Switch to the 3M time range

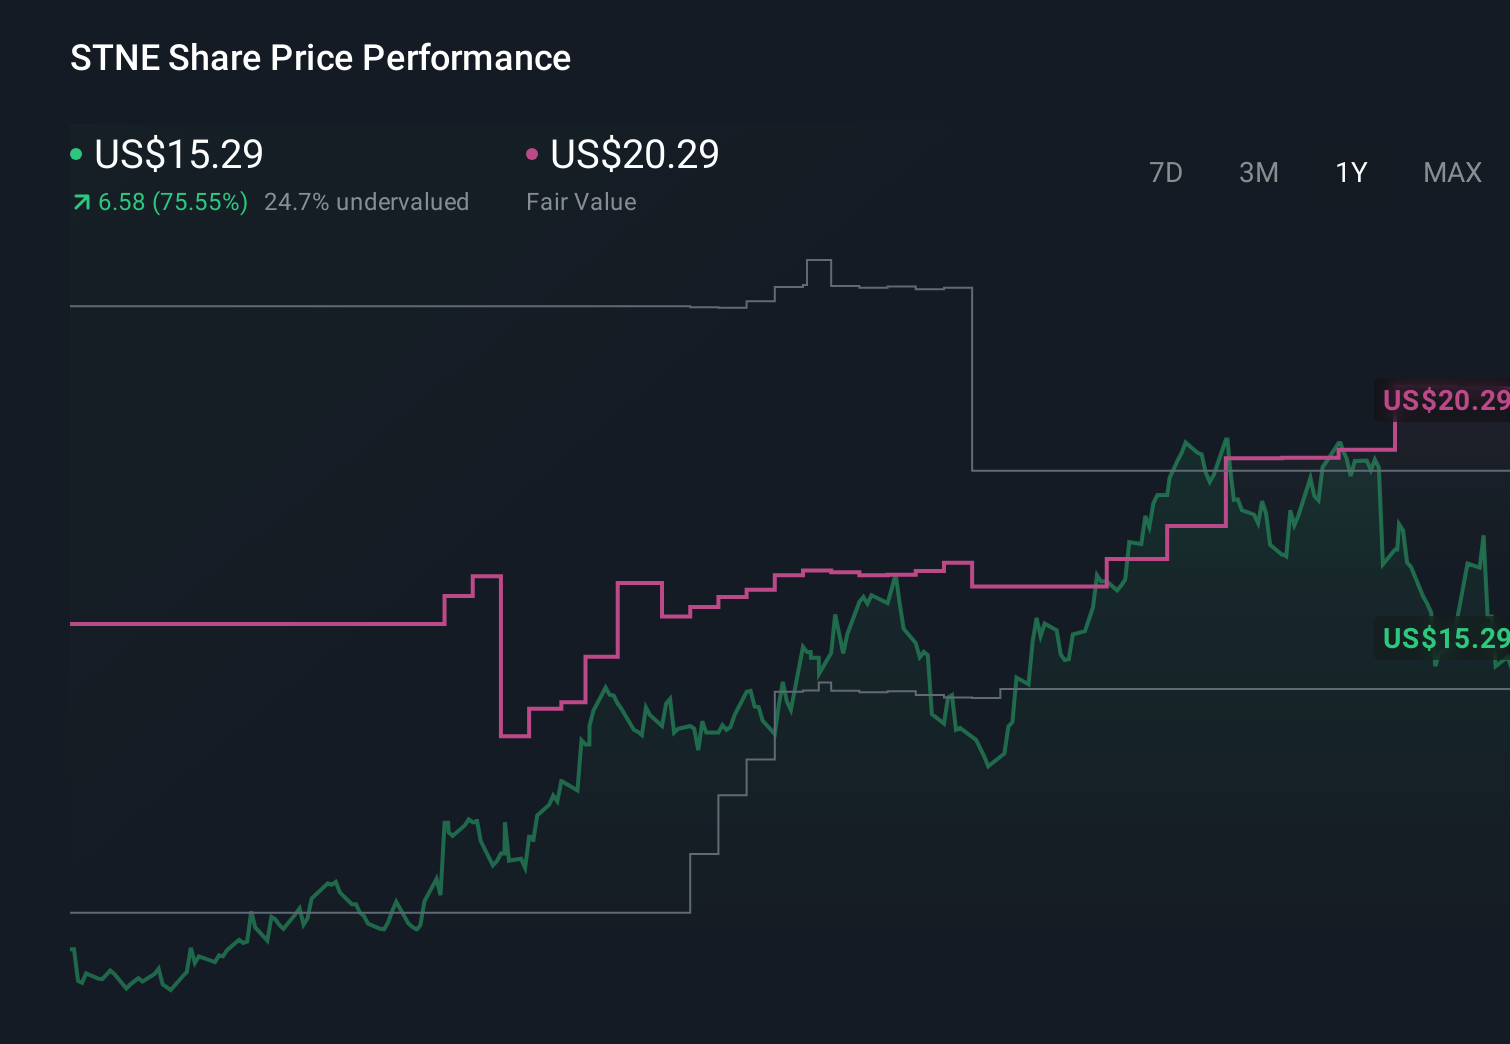tap(1259, 172)
